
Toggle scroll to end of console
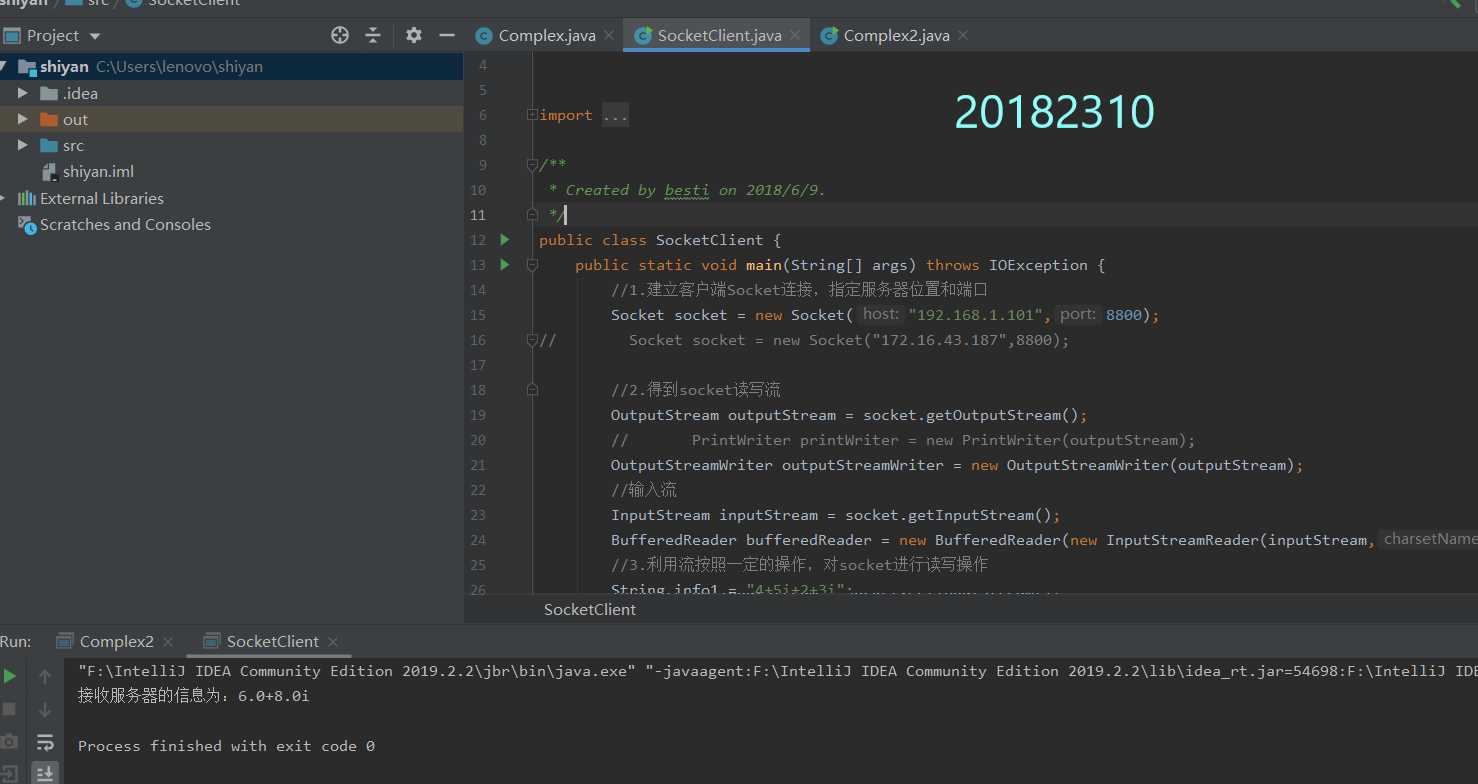(45, 773)
